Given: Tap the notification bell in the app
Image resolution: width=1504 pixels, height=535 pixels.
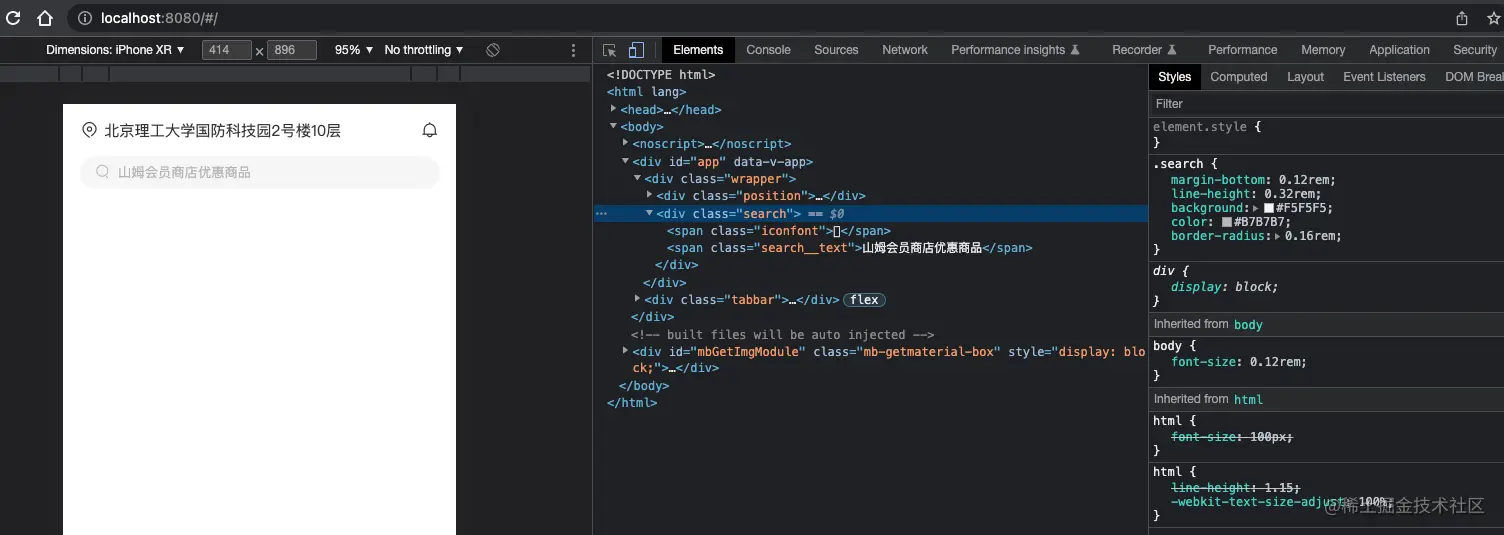Looking at the screenshot, I should point(430,130).
